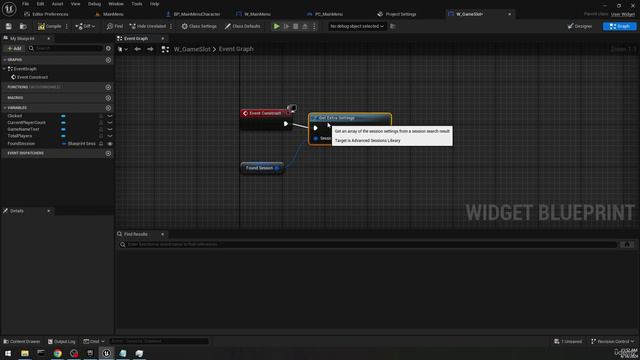The width and height of the screenshot is (640, 360).
Task: Add new macro via Macros plus icon
Action: tap(108, 98)
